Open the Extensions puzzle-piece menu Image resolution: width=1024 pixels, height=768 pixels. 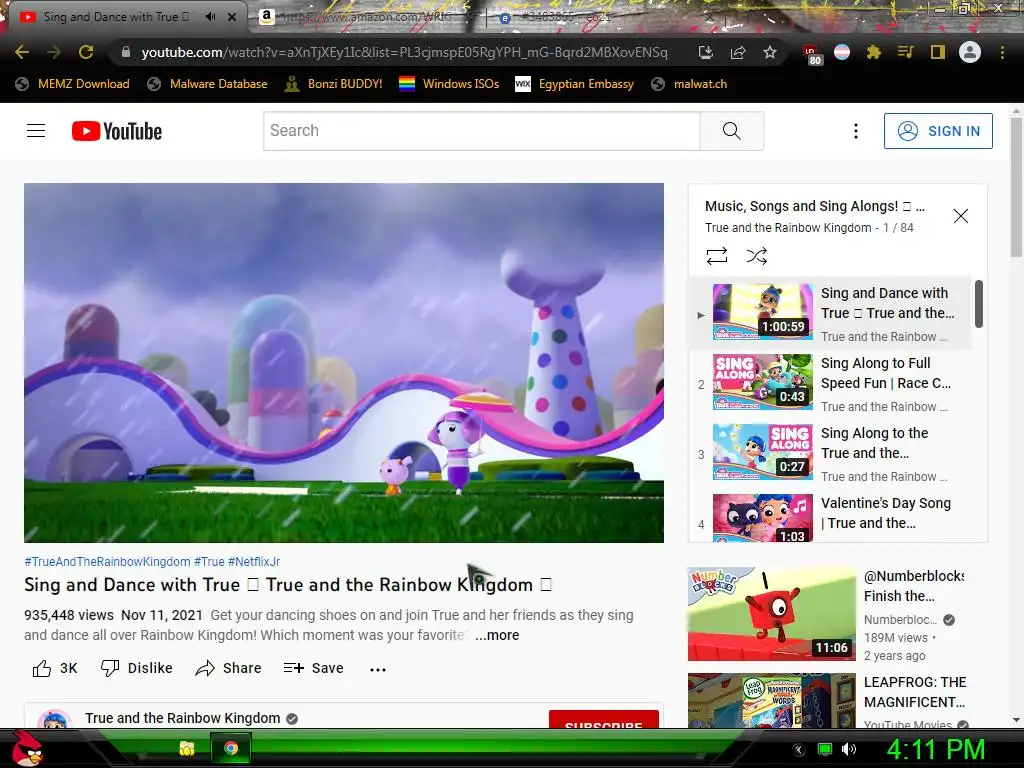874,52
